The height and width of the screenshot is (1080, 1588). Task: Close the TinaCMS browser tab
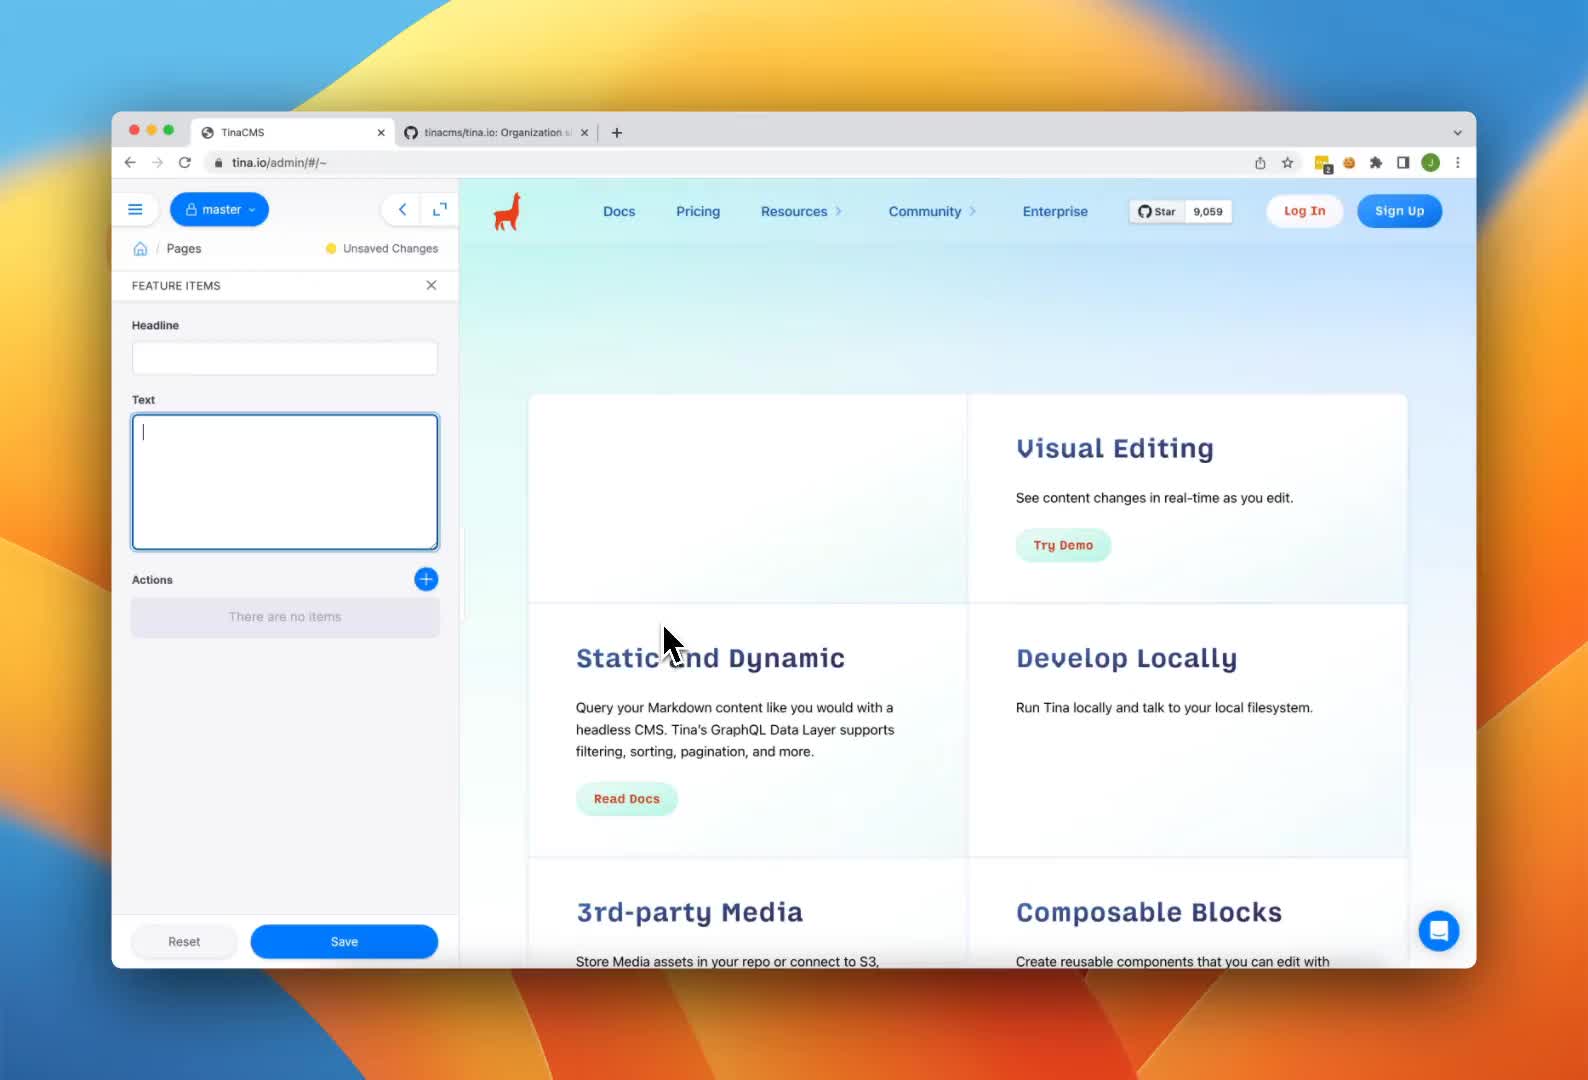coord(381,132)
